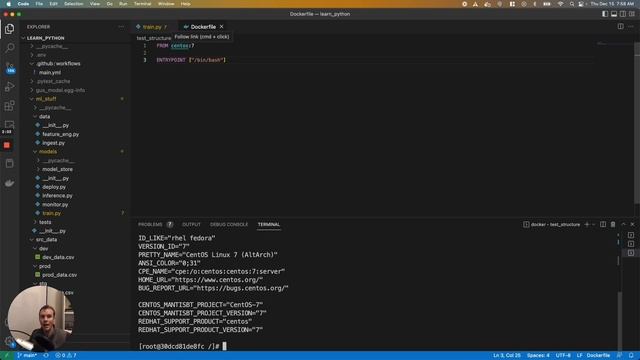The image size is (640, 360).
Task: Follow the centos link in editor
Action: pyautogui.click(x=180, y=46)
